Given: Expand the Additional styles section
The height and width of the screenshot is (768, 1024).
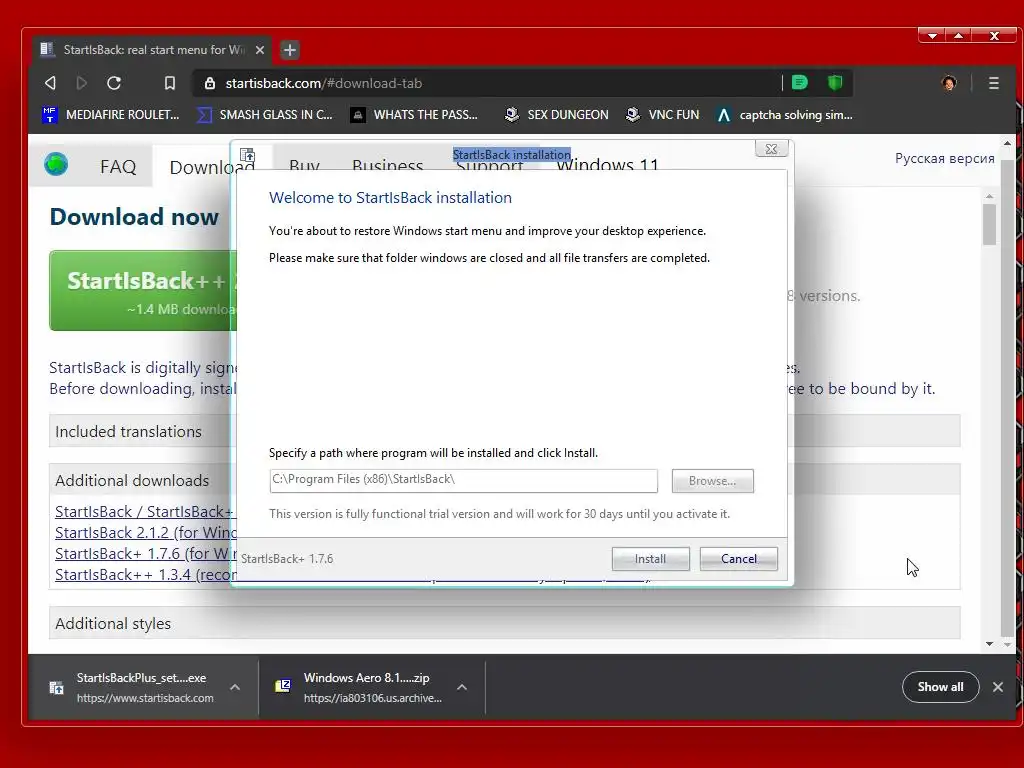Looking at the screenshot, I should coord(505,623).
